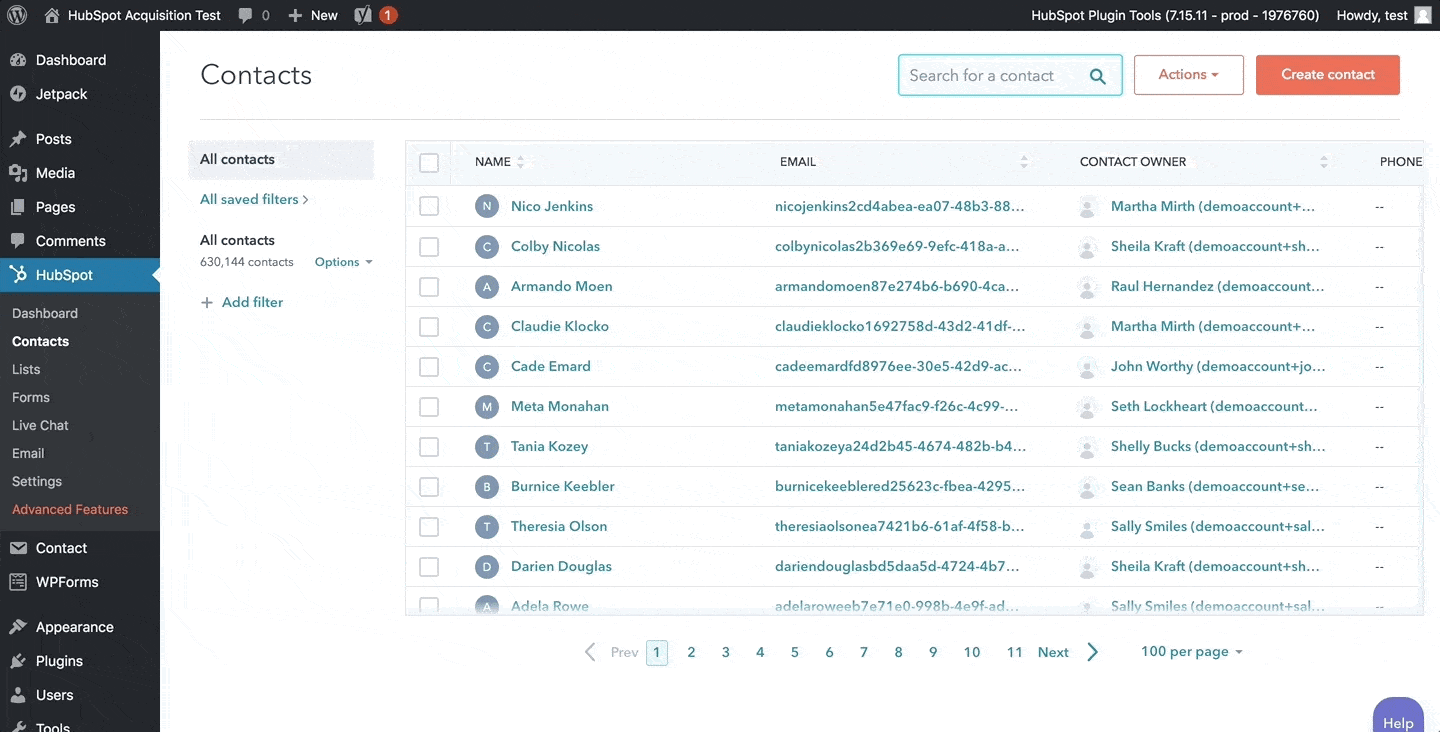This screenshot has width=1440, height=732.
Task: Check the row checkbox for Meta Monahan
Action: pos(429,406)
